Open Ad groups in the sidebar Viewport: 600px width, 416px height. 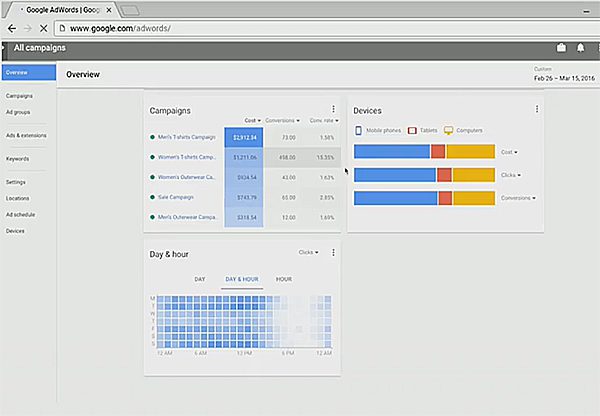coord(18,112)
